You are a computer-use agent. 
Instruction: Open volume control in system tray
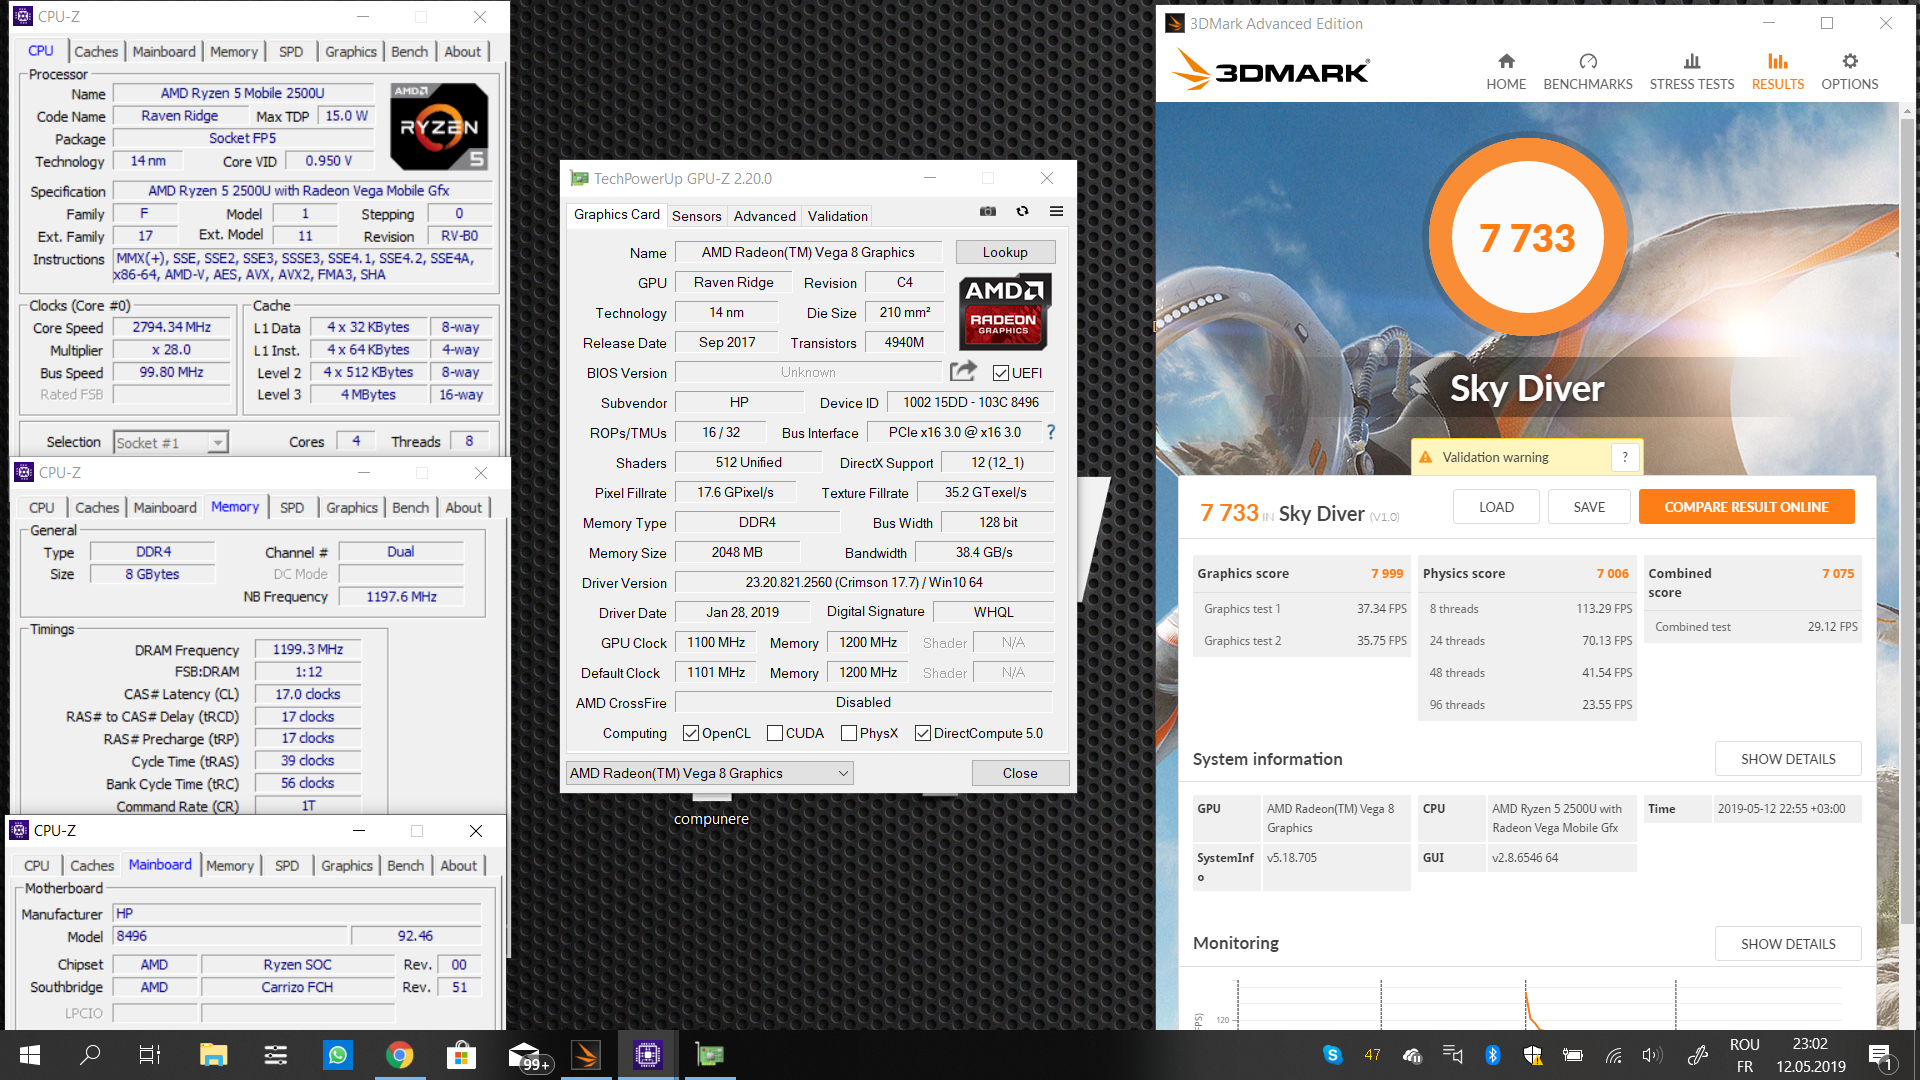point(1652,1055)
